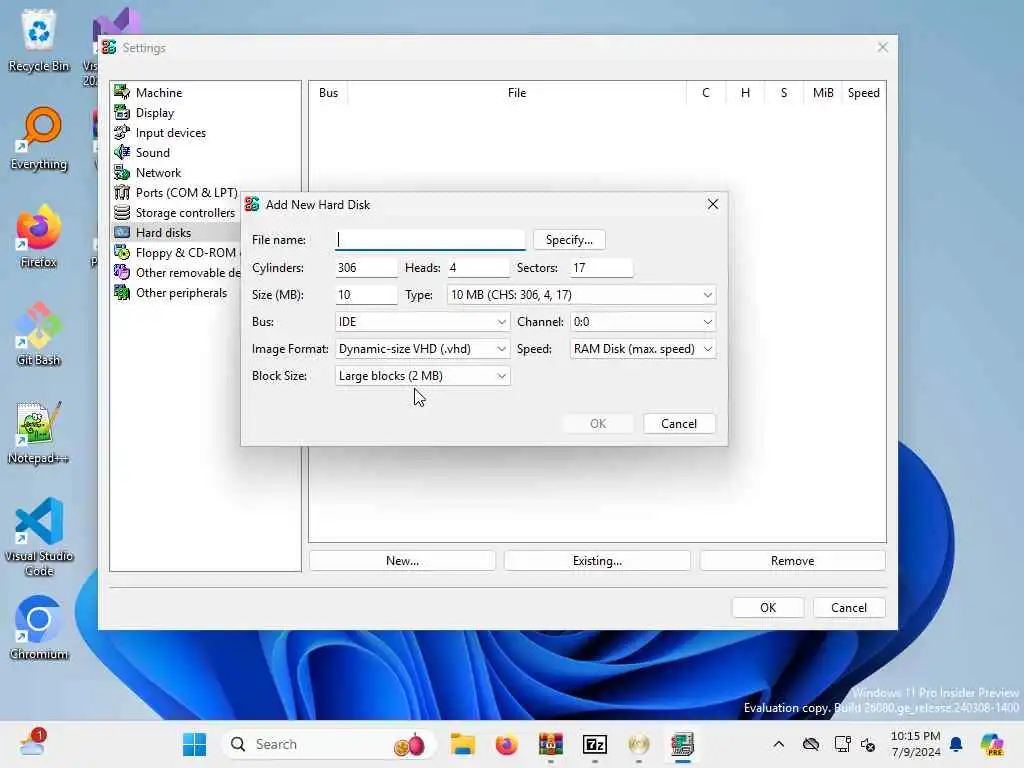
Task: Open the notification bell icon
Action: coord(956,744)
